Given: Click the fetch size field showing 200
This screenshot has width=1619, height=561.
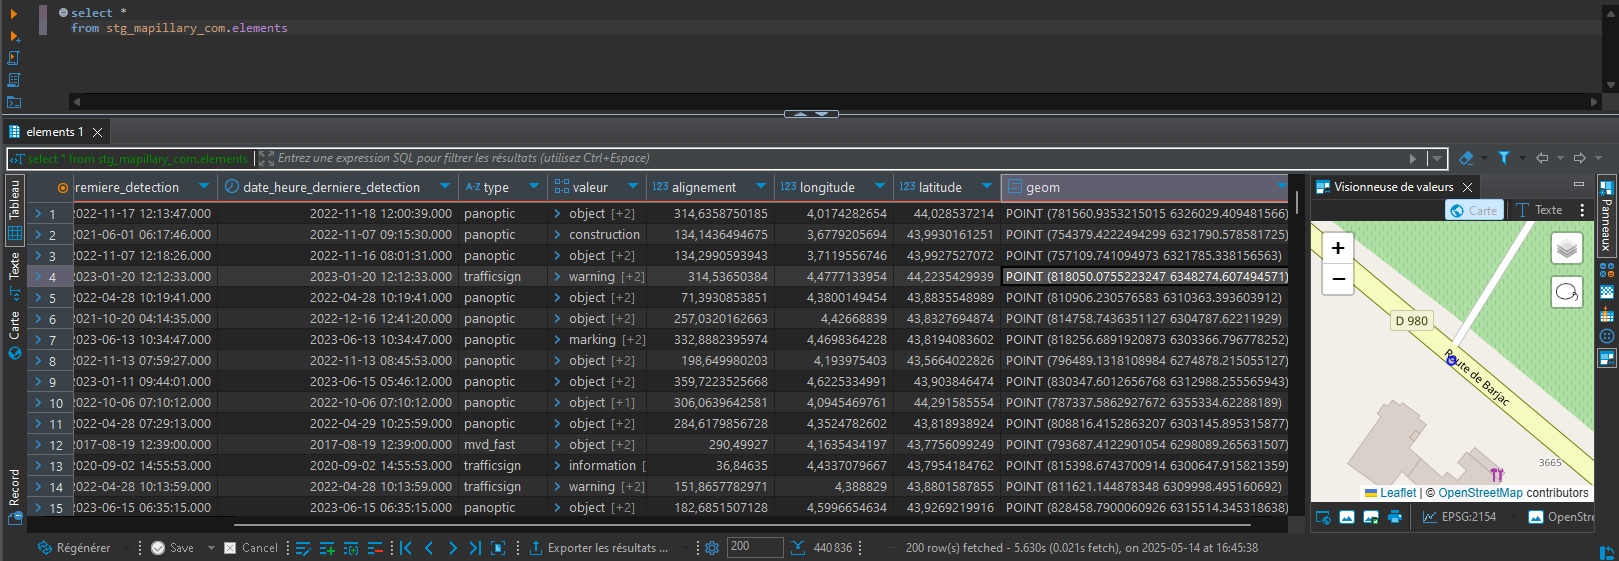Looking at the screenshot, I should [x=755, y=547].
